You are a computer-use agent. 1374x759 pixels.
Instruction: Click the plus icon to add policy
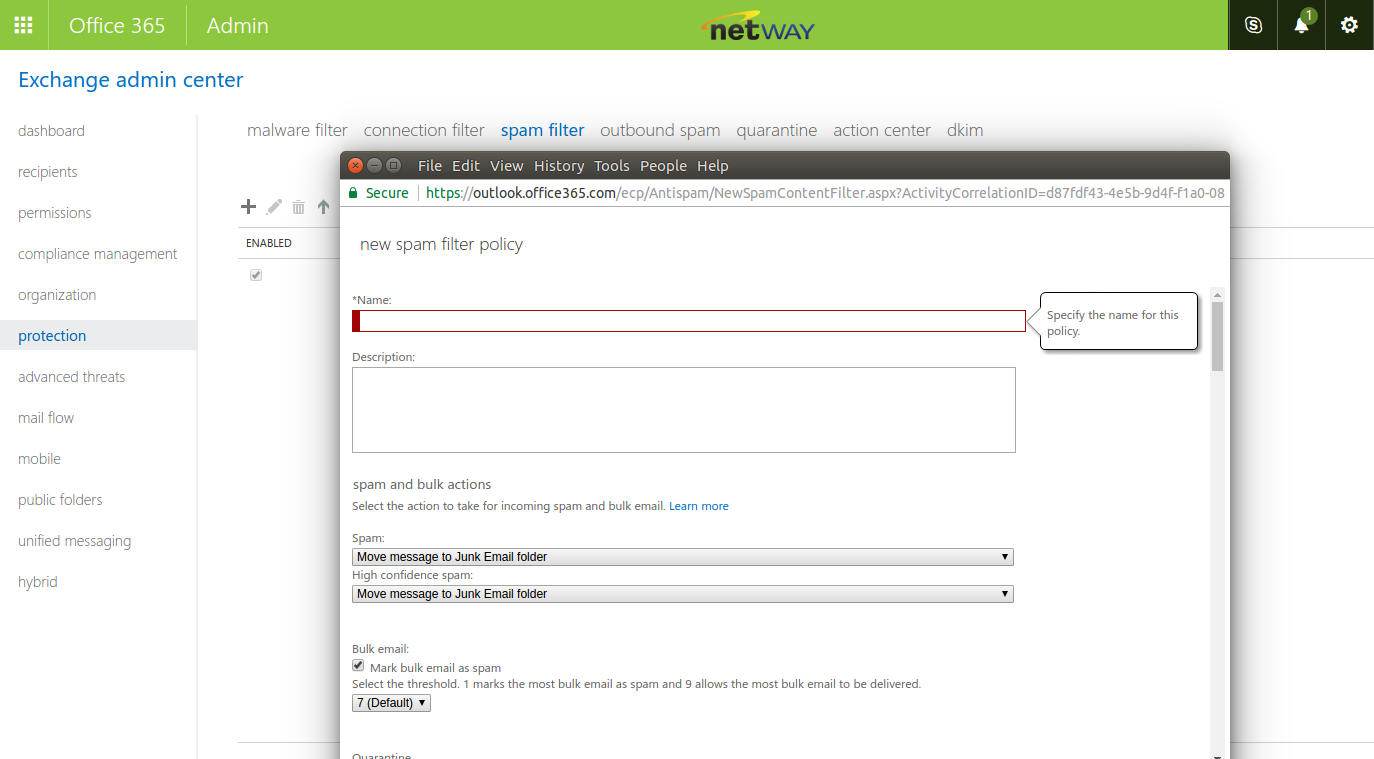click(249, 207)
